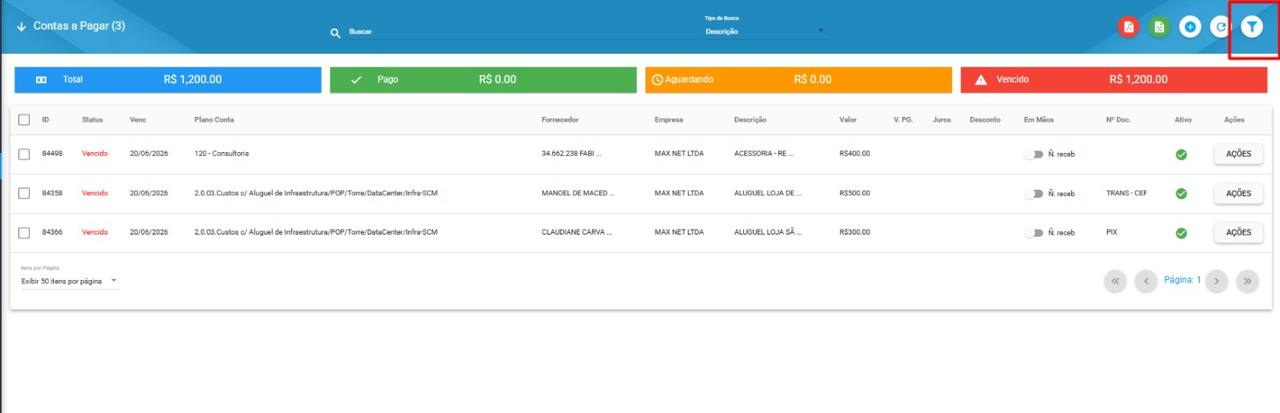
Task: Open AÇÕES for 120 - Consultoria row
Action: pos(1238,154)
